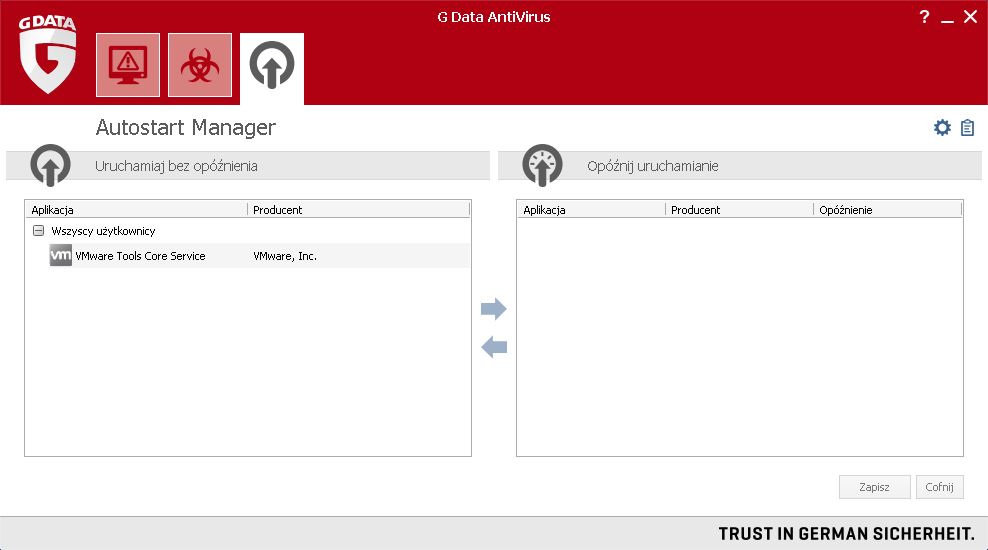The width and height of the screenshot is (988, 550).
Task: Click the Opóźnij uruchamianie header text
Action: (x=653, y=166)
